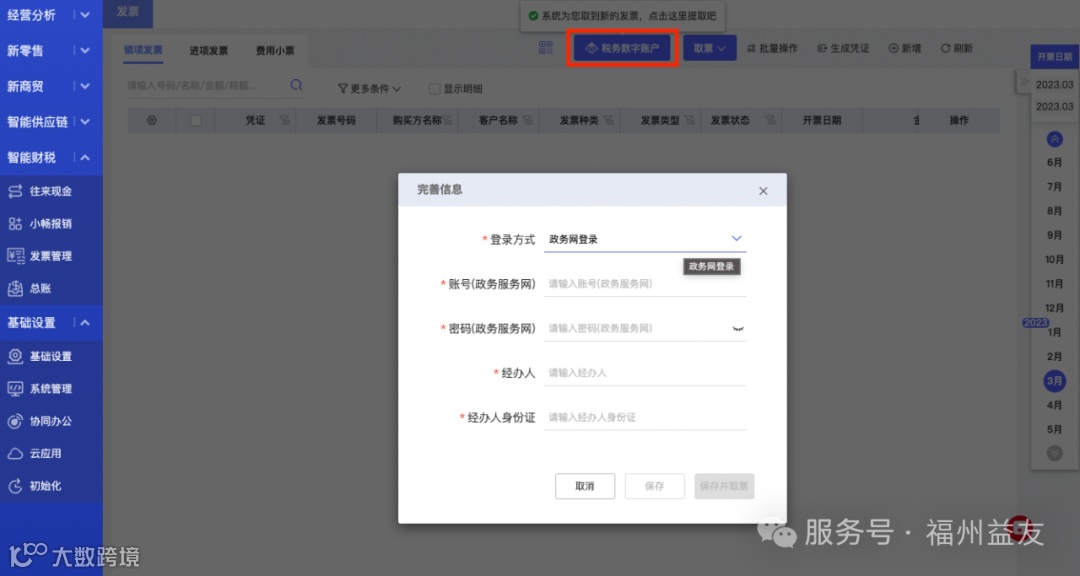Image resolution: width=1080 pixels, height=576 pixels.
Task: Filter the 客户名称 column
Action: tap(528, 121)
